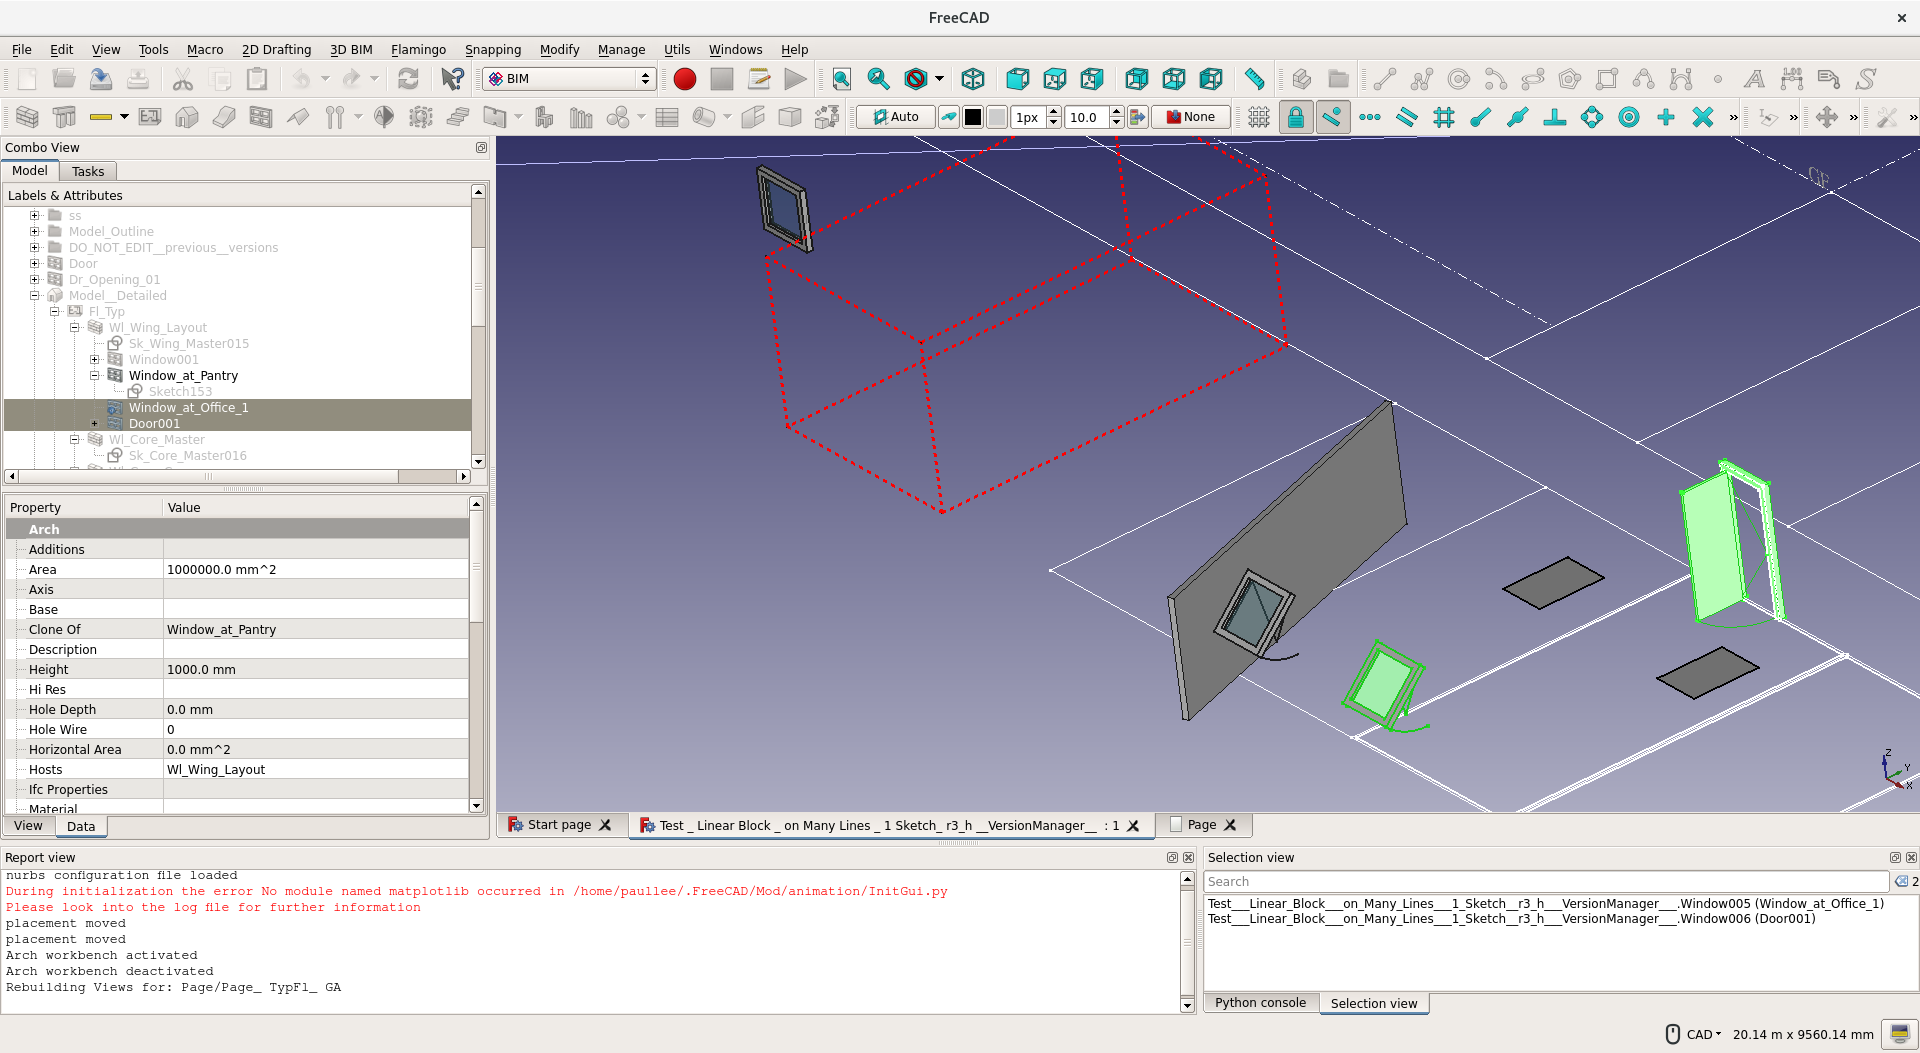
Task: Toggle Snap Parallel double-line button
Action: 1407,117
